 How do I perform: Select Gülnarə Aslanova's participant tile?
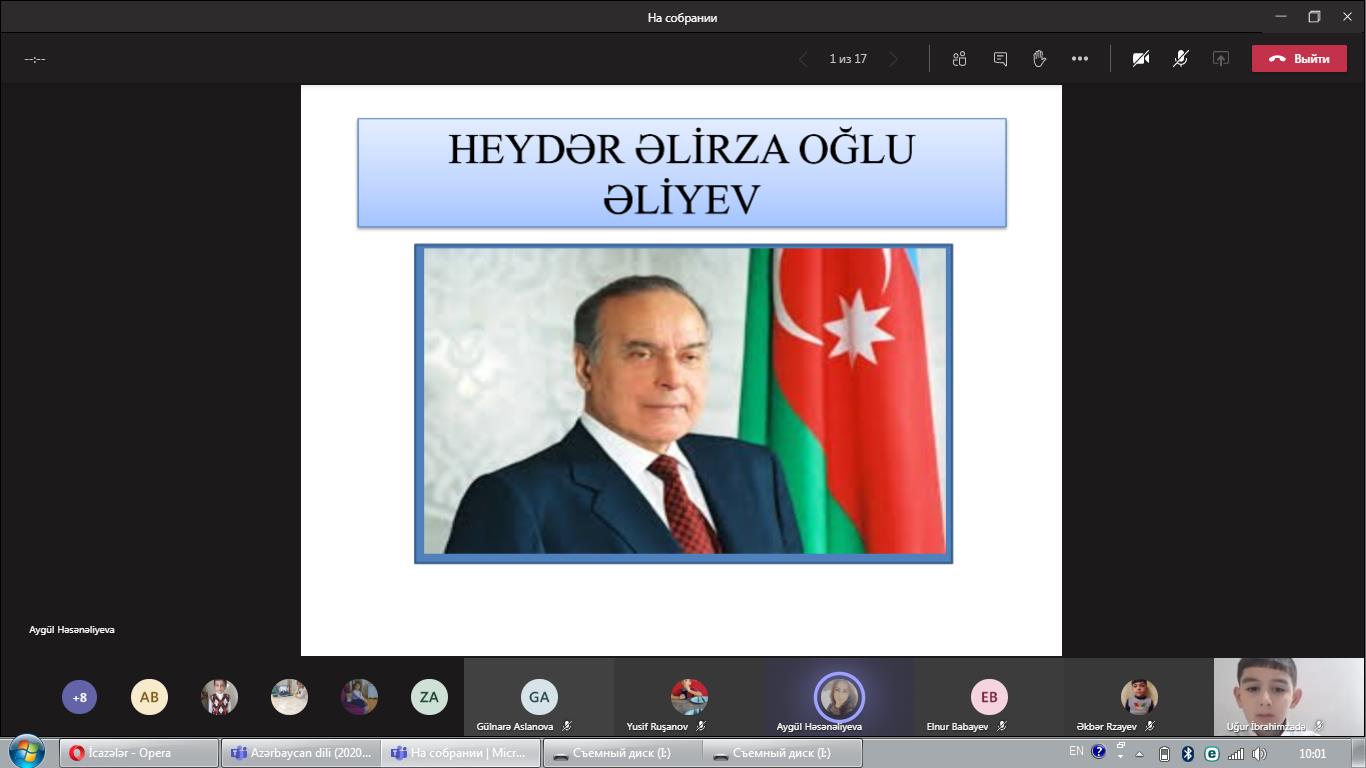[539, 697]
